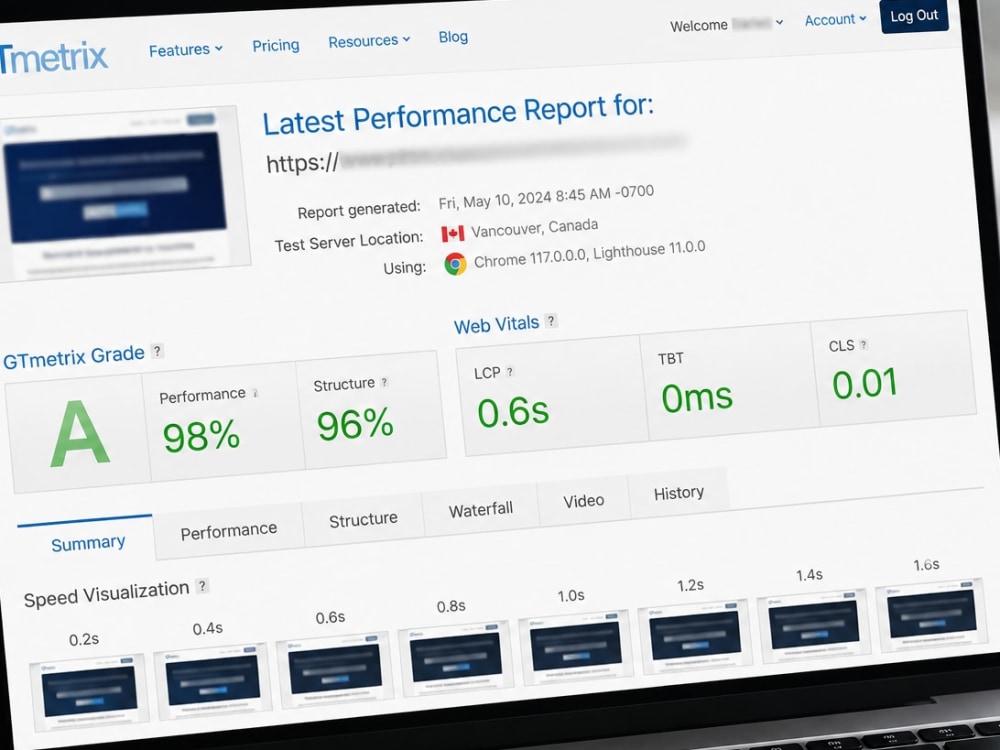The width and height of the screenshot is (1000, 750).
Task: Open the History tab
Action: click(x=679, y=492)
